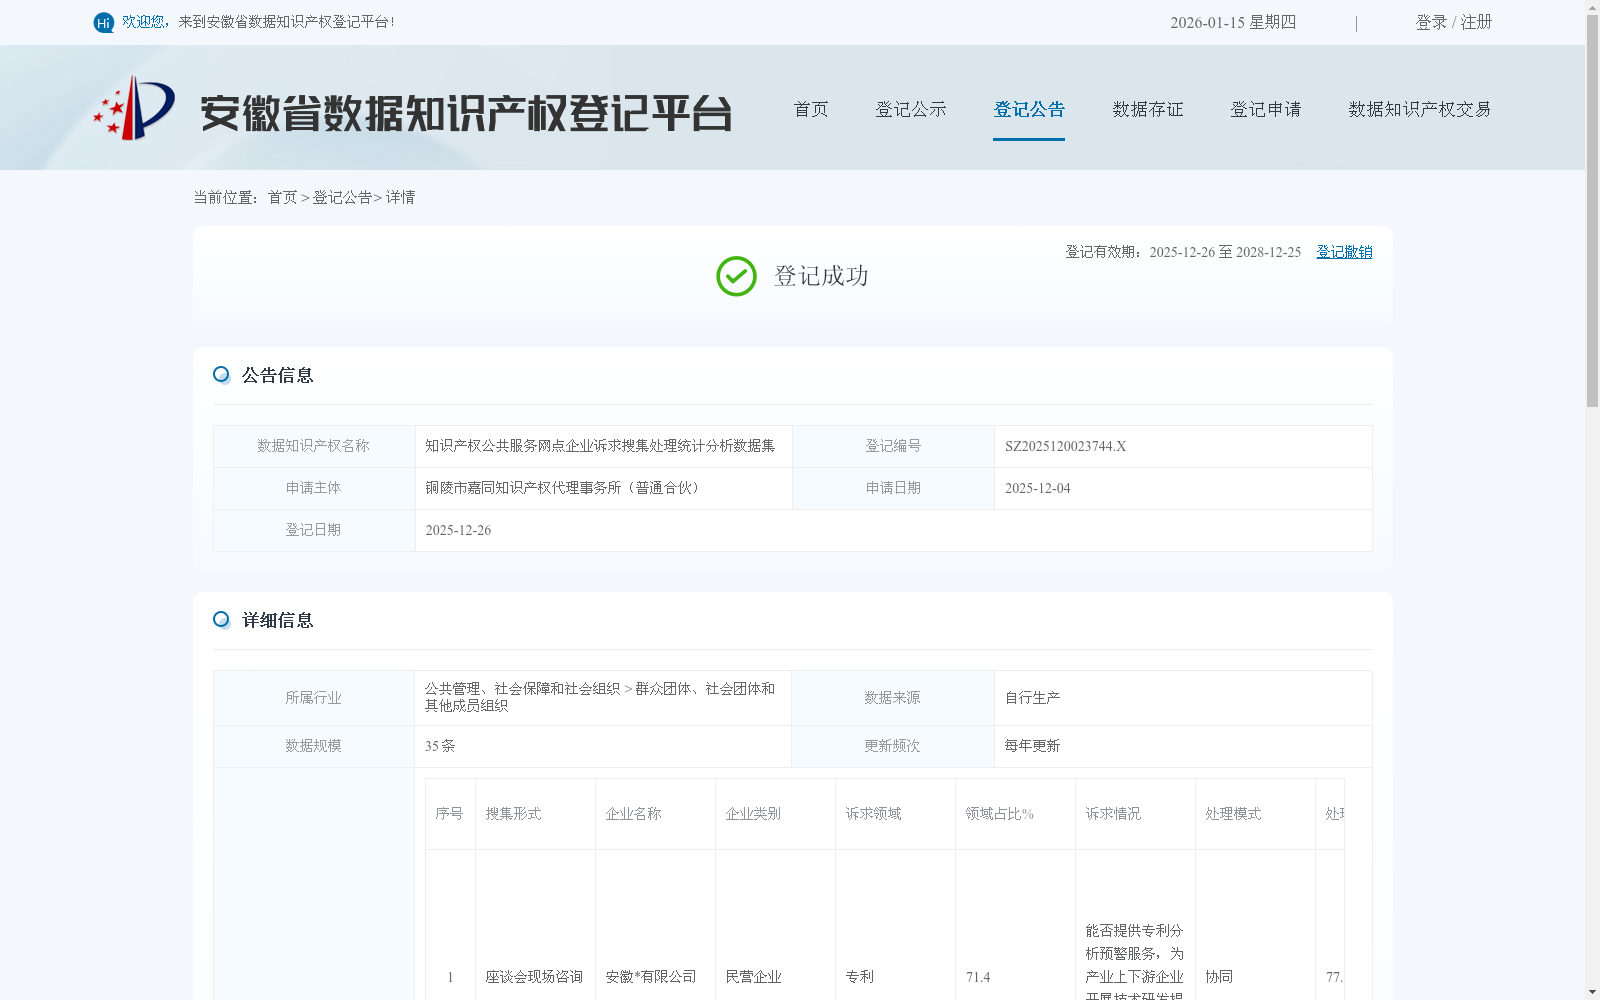Screen dimensions: 1600x1000
Task: Open the 登记公示 navigation tab
Action: click(x=911, y=109)
